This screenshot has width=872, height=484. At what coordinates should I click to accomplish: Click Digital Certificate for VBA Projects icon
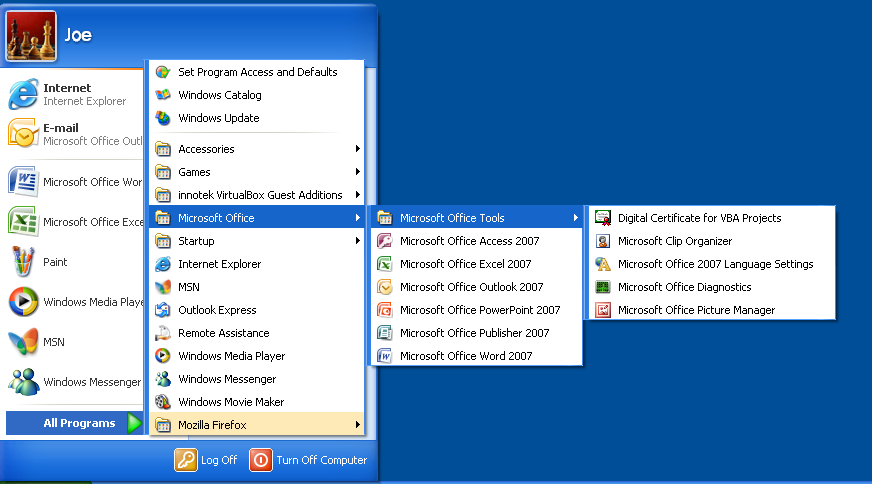[603, 218]
